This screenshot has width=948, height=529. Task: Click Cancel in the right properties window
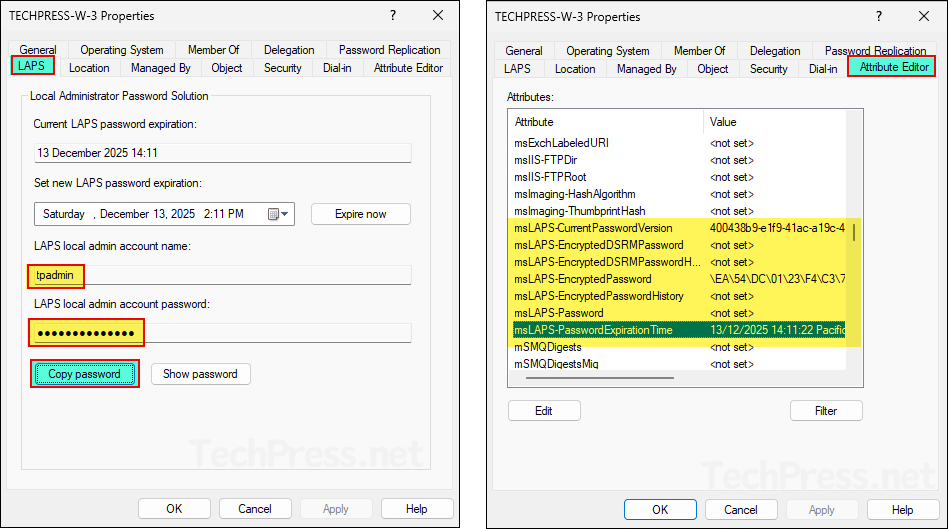click(x=741, y=510)
